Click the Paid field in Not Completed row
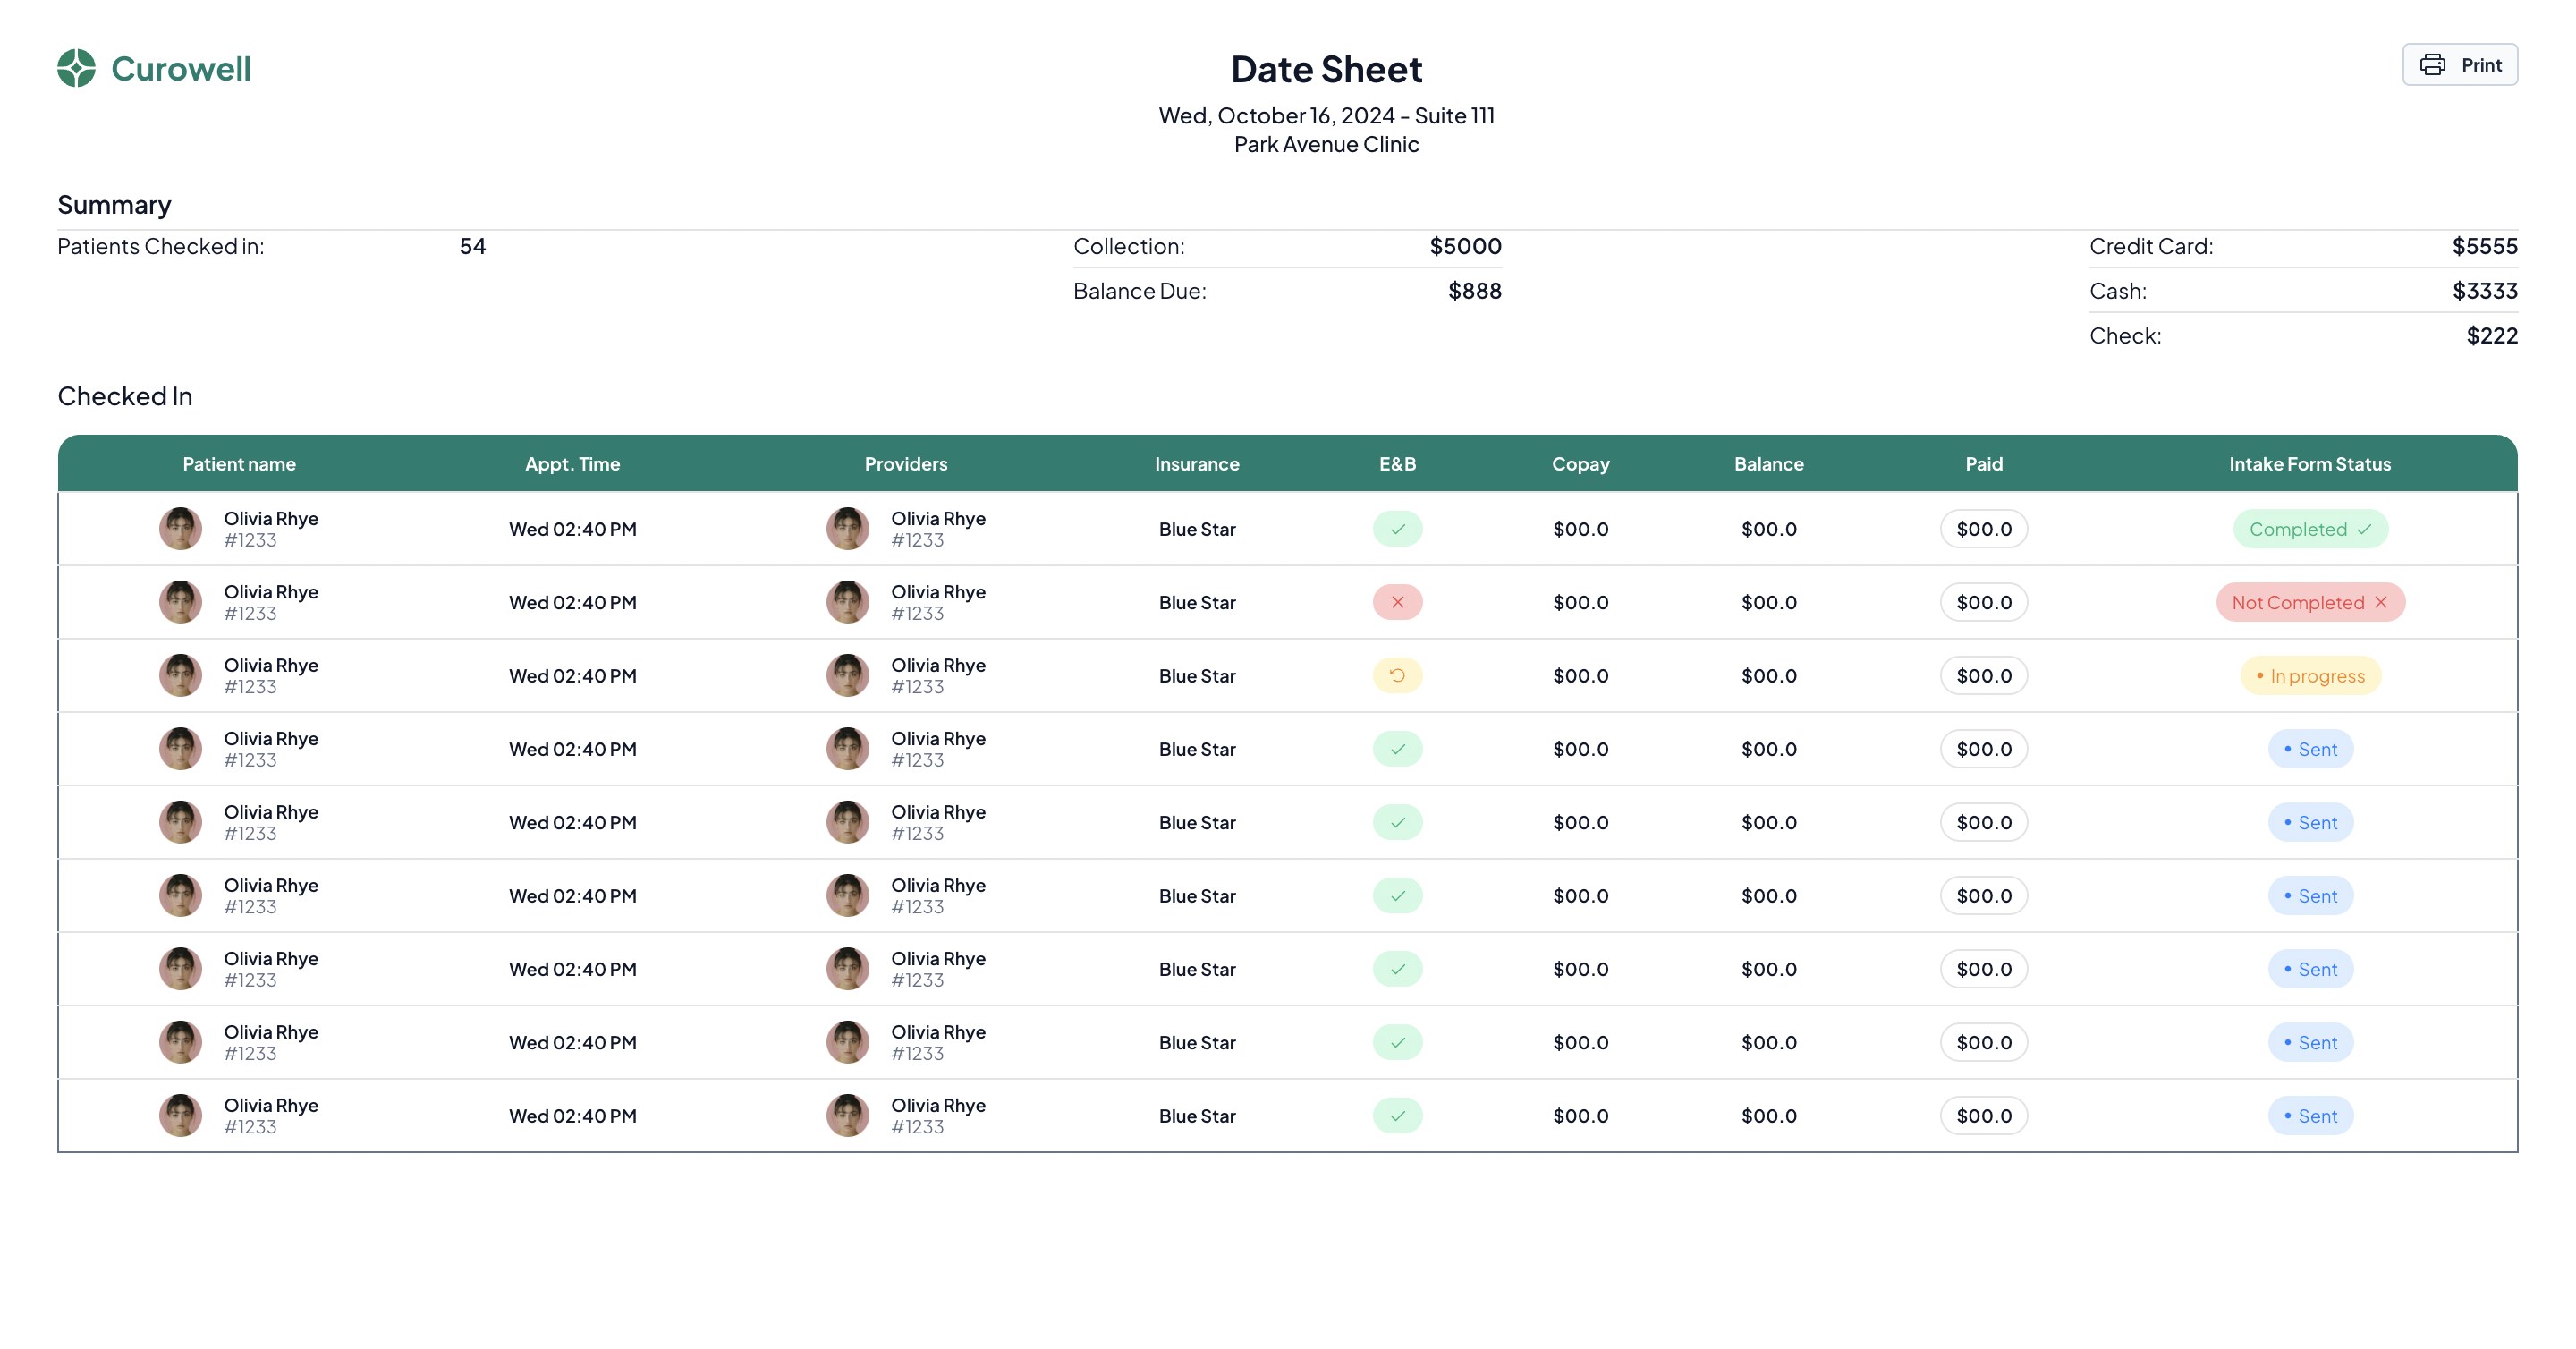 (1983, 602)
